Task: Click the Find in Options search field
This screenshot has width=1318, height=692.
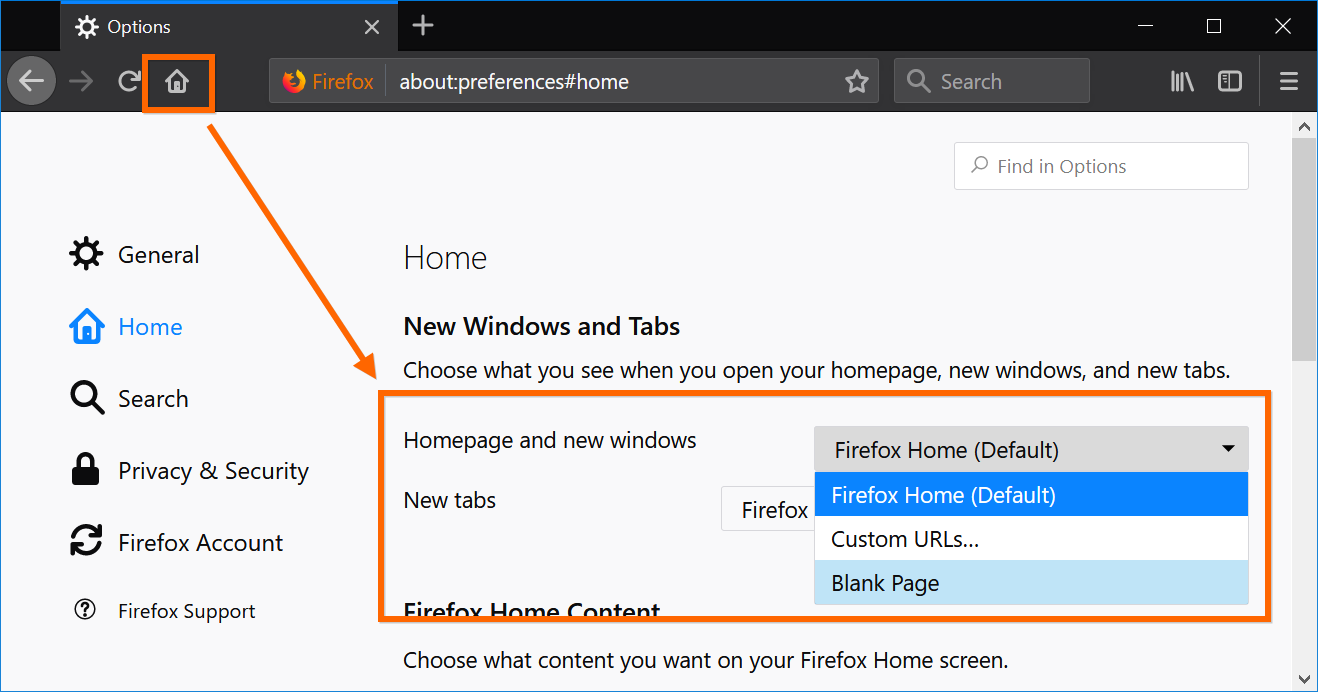Action: (x=1100, y=165)
